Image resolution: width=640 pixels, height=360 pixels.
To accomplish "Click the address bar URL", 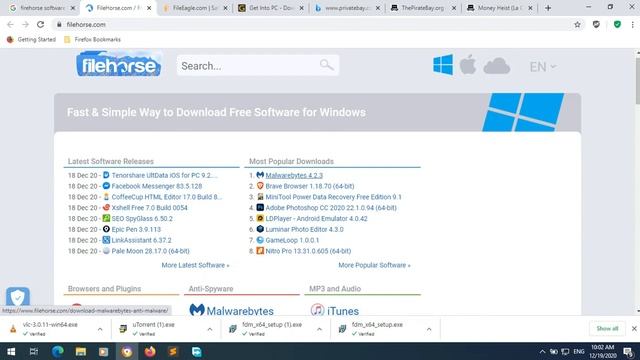I will [x=86, y=24].
